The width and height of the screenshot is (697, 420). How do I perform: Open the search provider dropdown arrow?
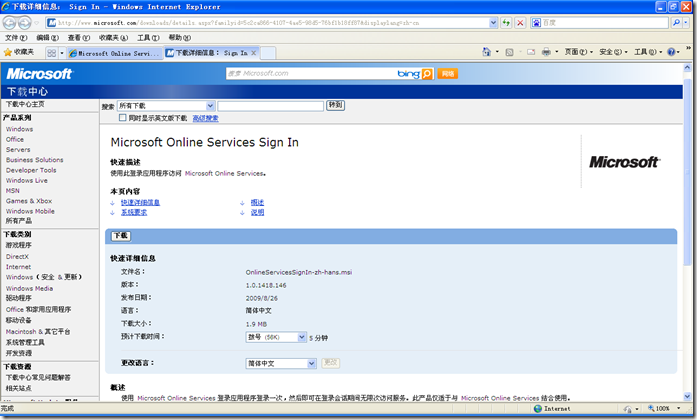point(685,22)
